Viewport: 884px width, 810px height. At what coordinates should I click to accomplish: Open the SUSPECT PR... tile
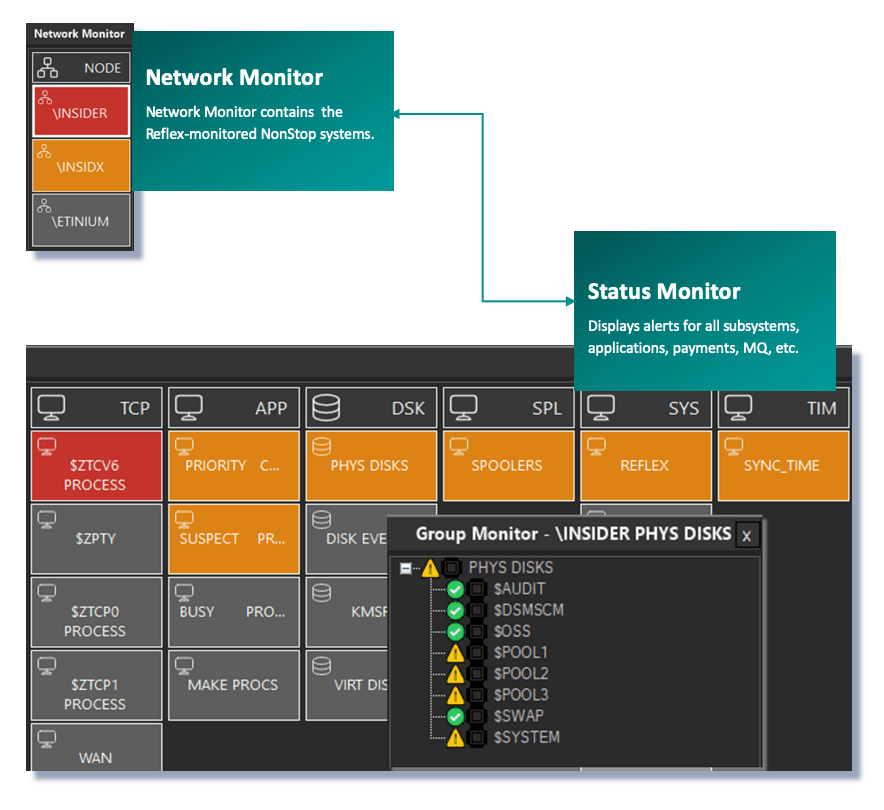point(234,539)
